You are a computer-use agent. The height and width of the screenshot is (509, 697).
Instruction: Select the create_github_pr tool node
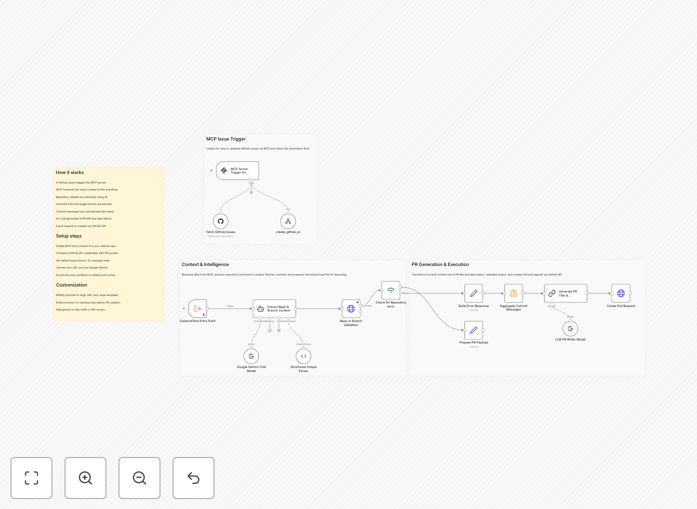coord(288,221)
